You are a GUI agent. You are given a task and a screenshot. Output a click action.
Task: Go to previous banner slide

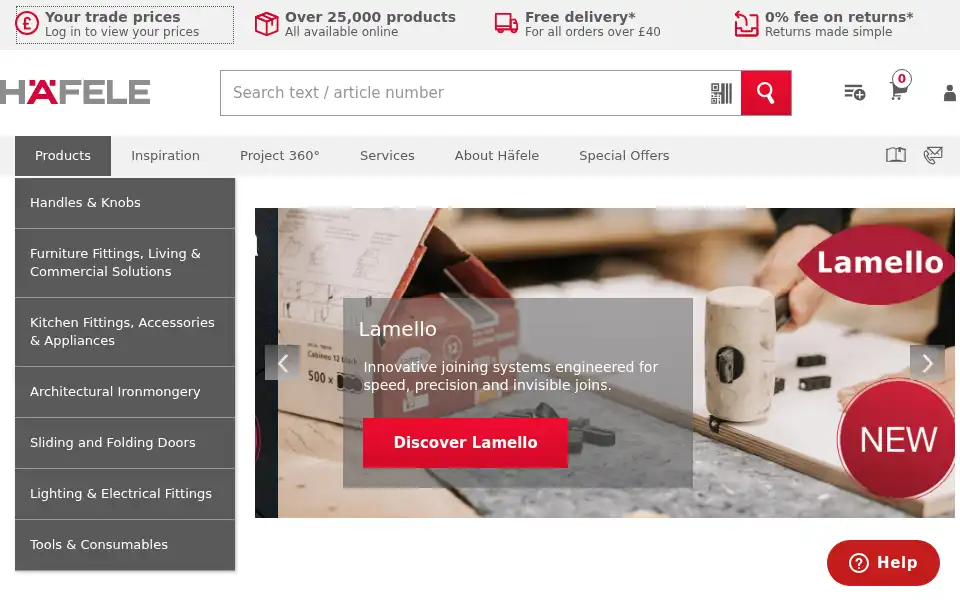click(x=282, y=363)
